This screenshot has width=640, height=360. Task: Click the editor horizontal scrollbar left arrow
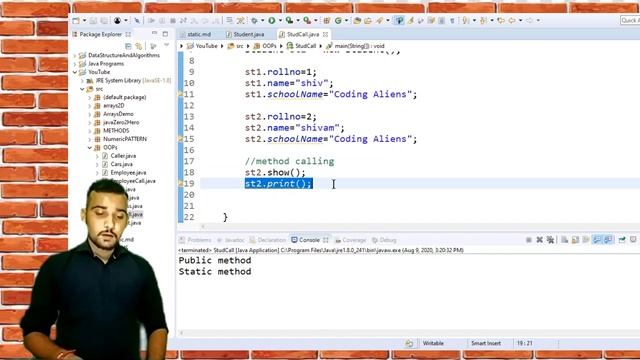point(203,226)
